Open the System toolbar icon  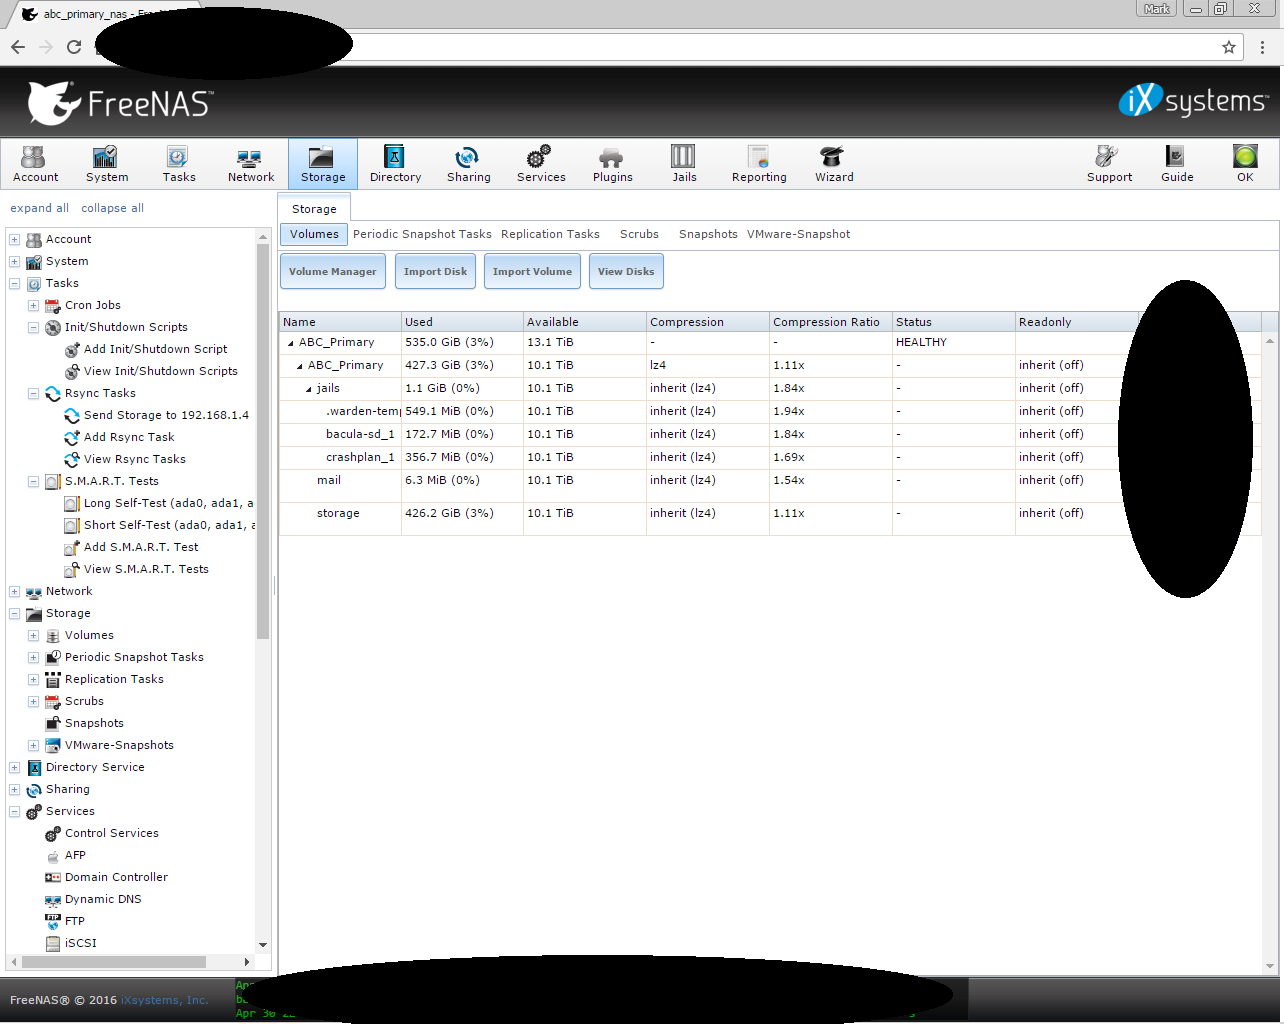(107, 164)
